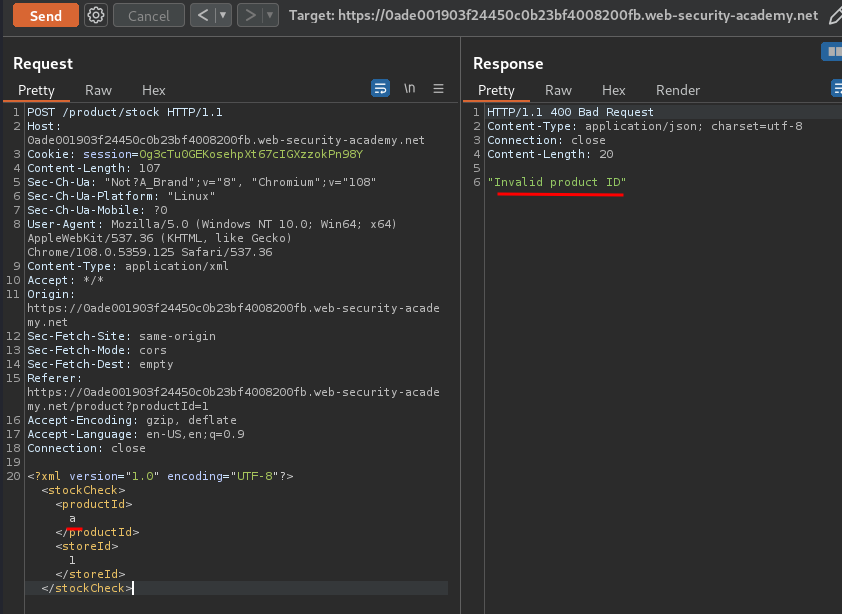Click the HTTP/1.1 400 Bad Request line
This screenshot has width=842, height=614.
(x=570, y=112)
